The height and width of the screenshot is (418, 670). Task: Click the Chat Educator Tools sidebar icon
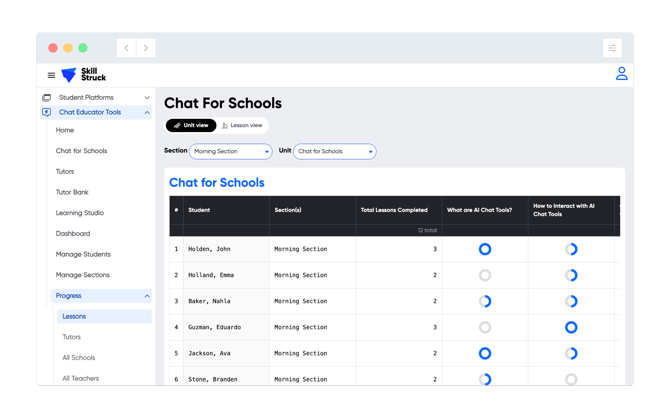(x=46, y=113)
